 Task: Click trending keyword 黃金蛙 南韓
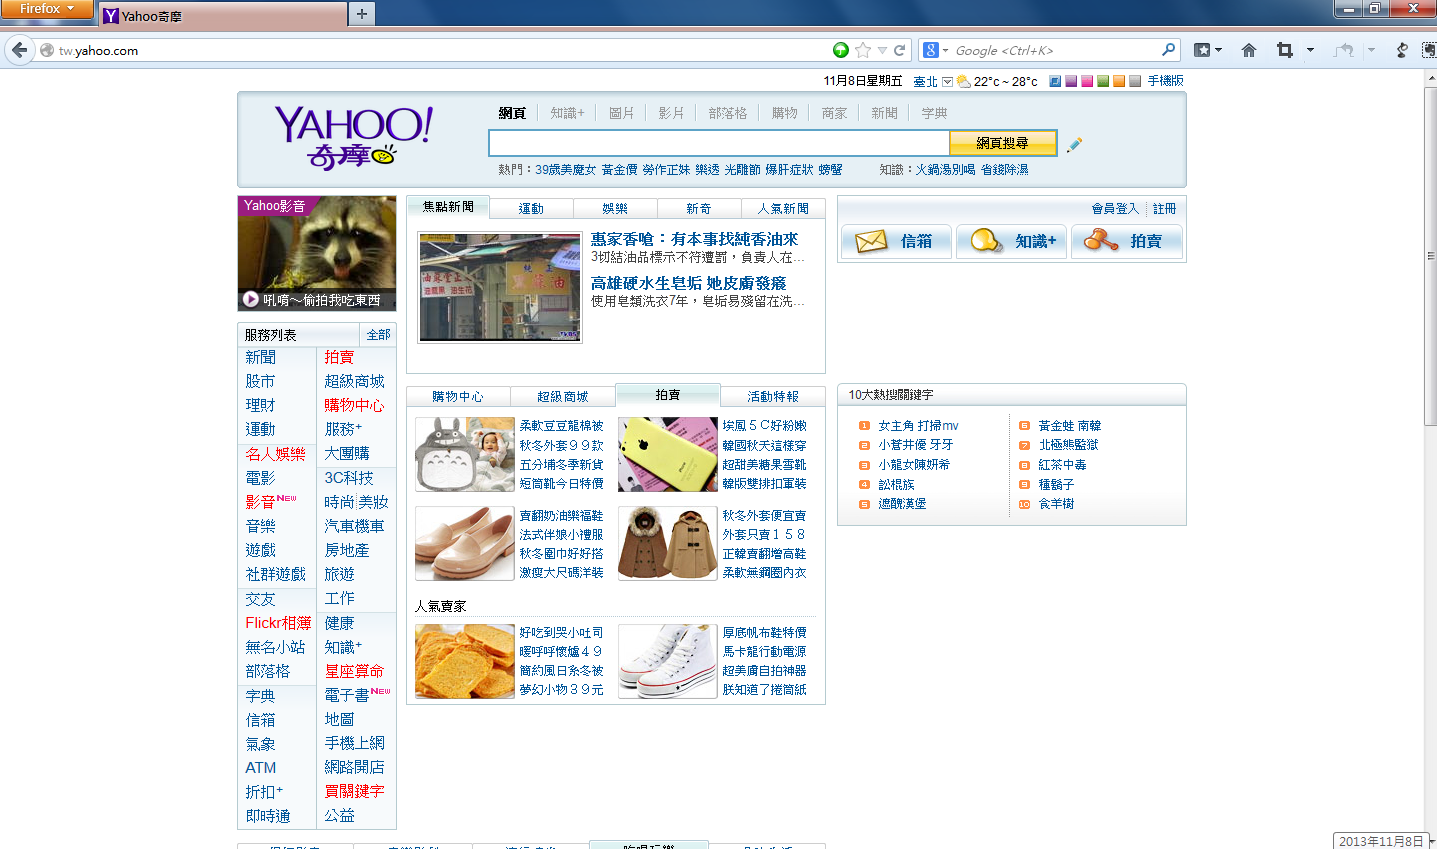(1069, 425)
